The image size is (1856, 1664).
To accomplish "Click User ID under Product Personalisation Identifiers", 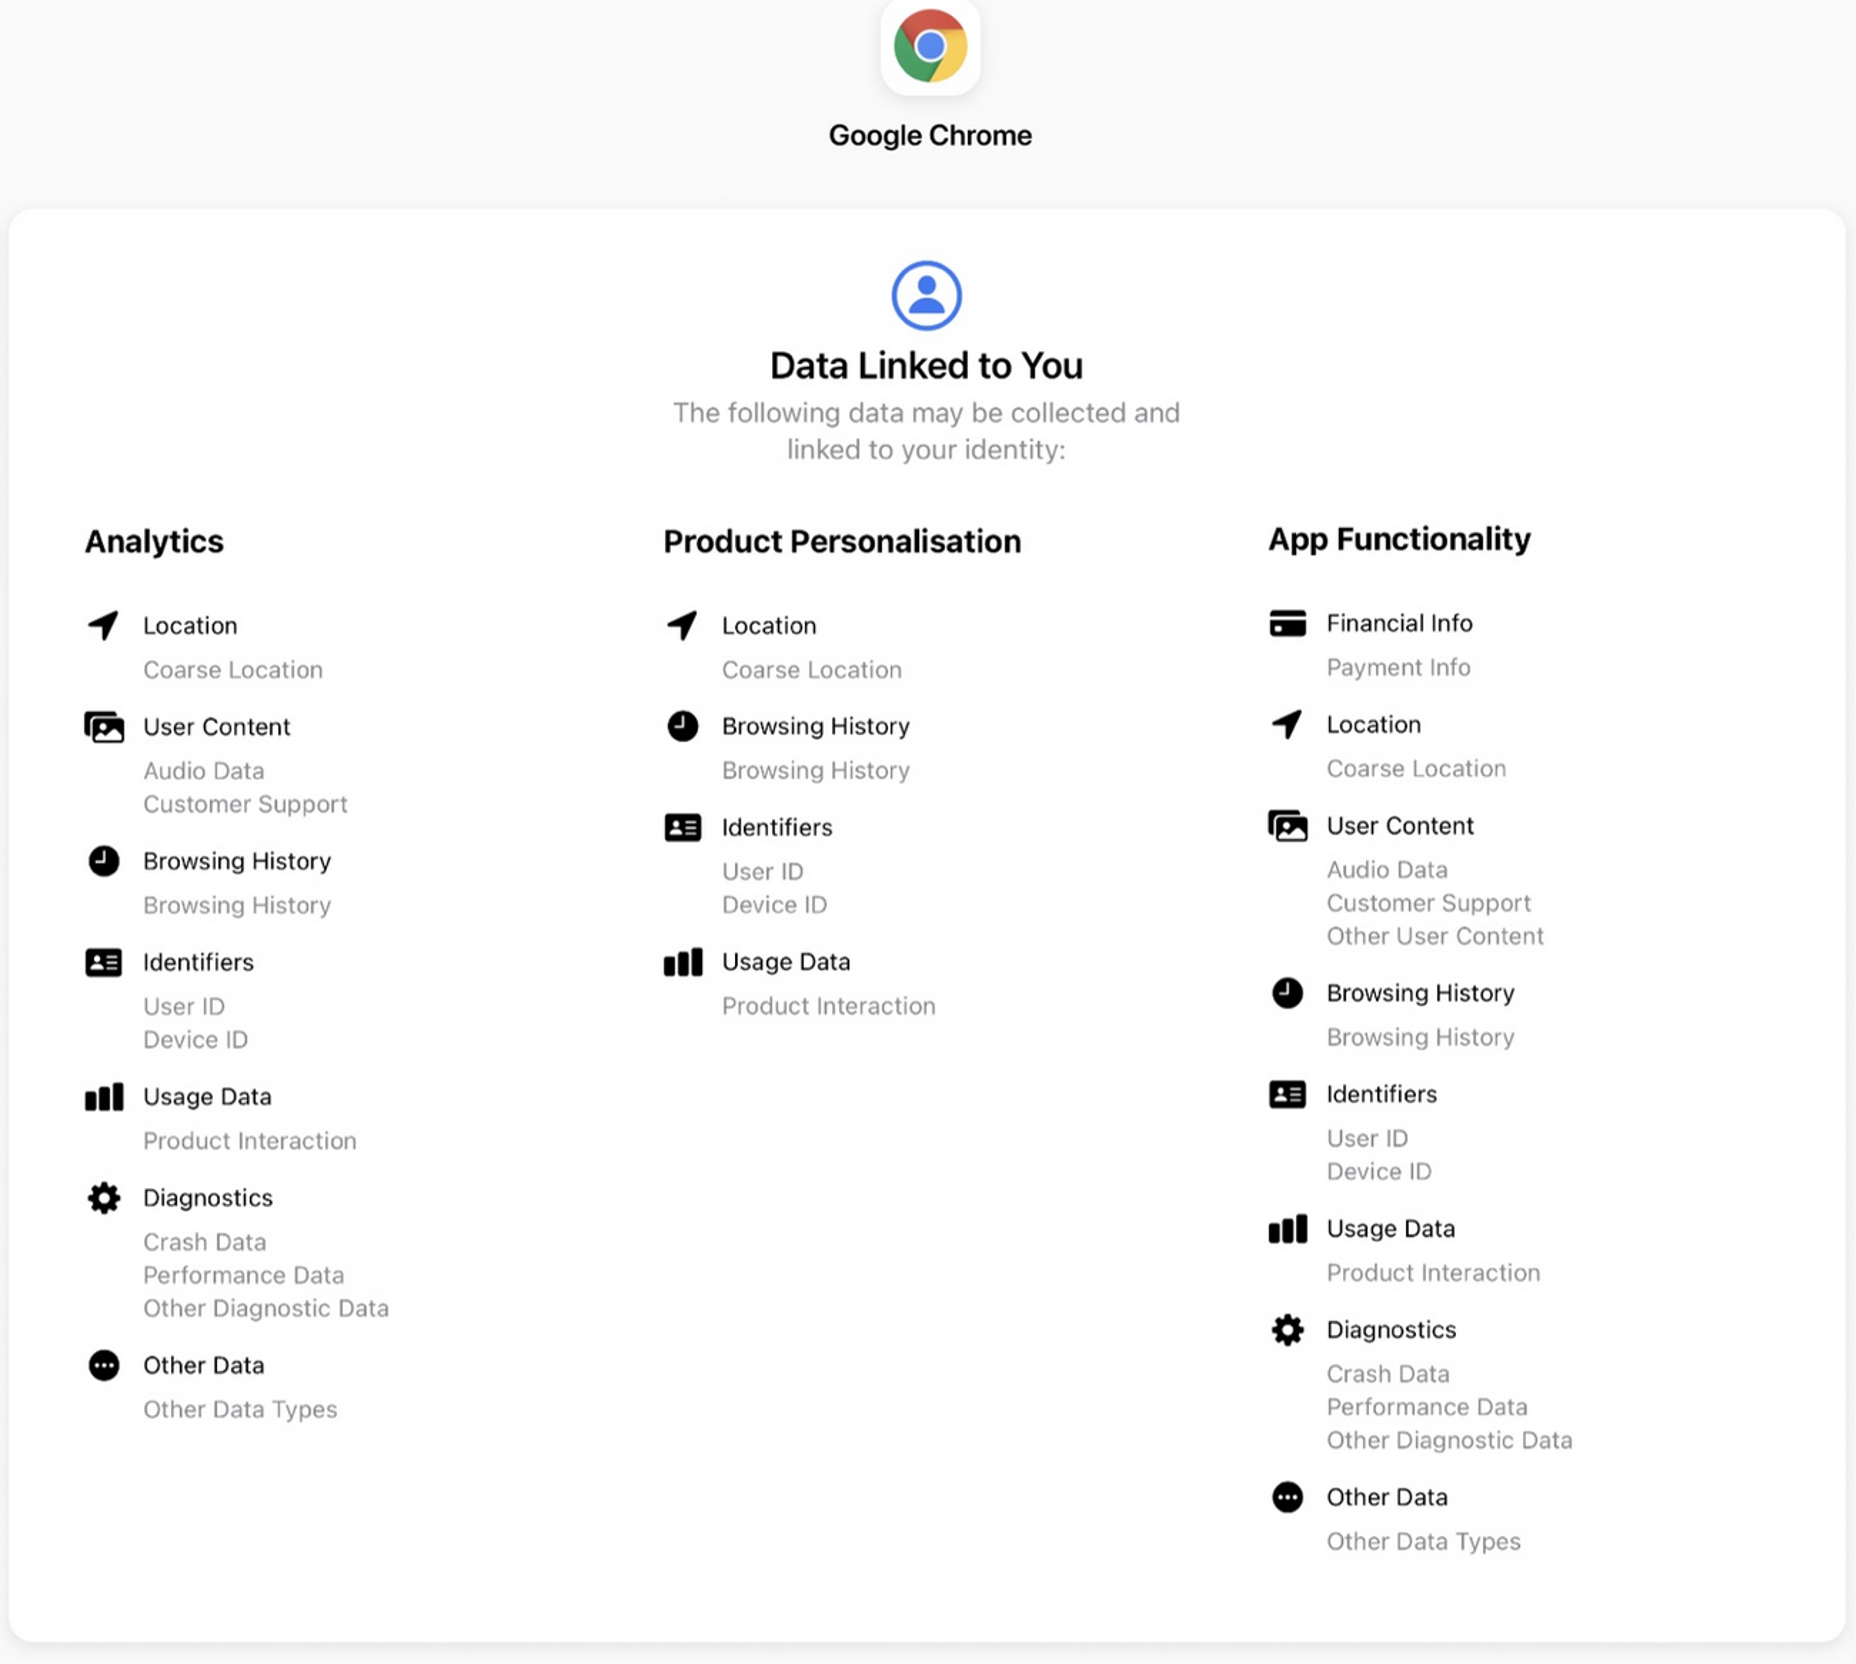I will point(763,871).
